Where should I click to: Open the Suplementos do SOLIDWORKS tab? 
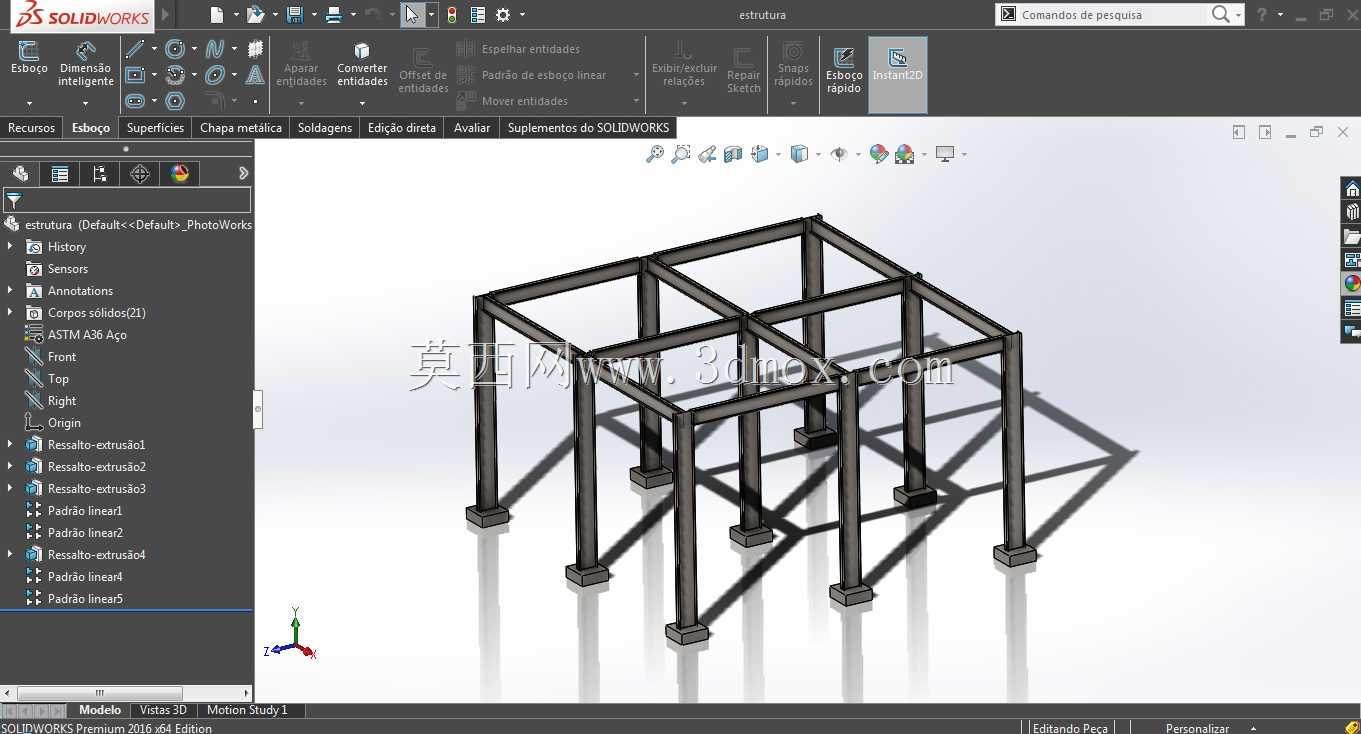pos(588,128)
